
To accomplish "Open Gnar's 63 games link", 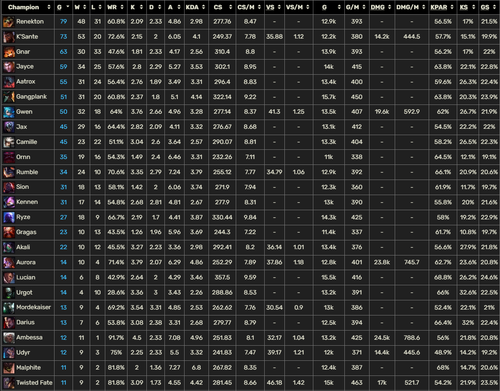I will (63, 52).
